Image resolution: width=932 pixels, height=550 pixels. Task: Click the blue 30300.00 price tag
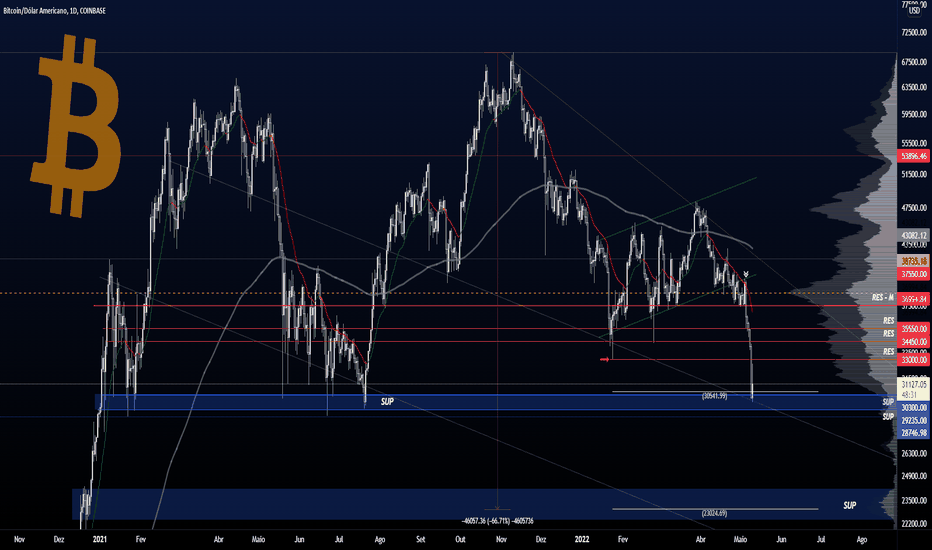914,408
